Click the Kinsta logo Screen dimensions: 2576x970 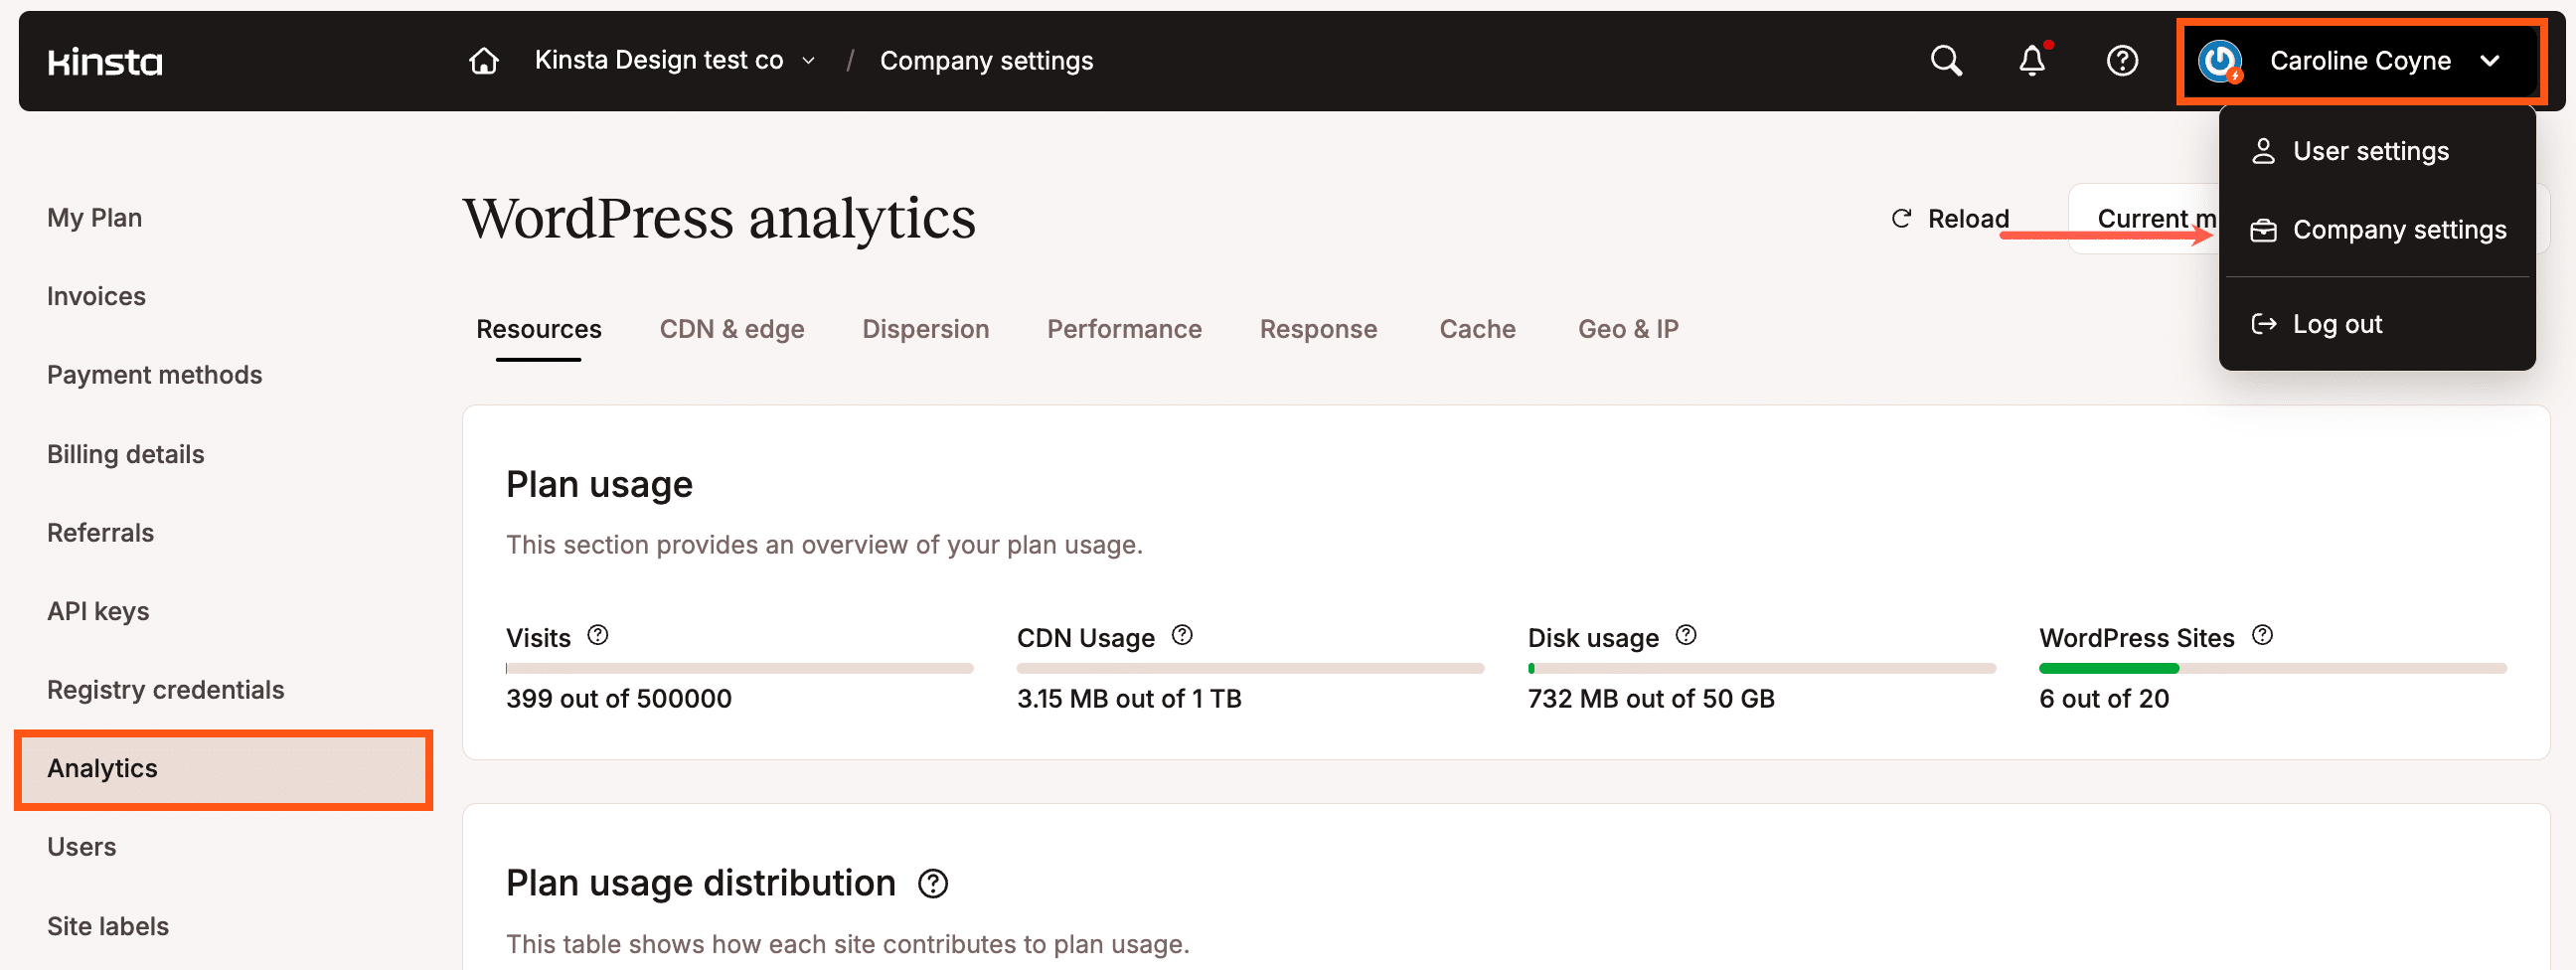(105, 61)
